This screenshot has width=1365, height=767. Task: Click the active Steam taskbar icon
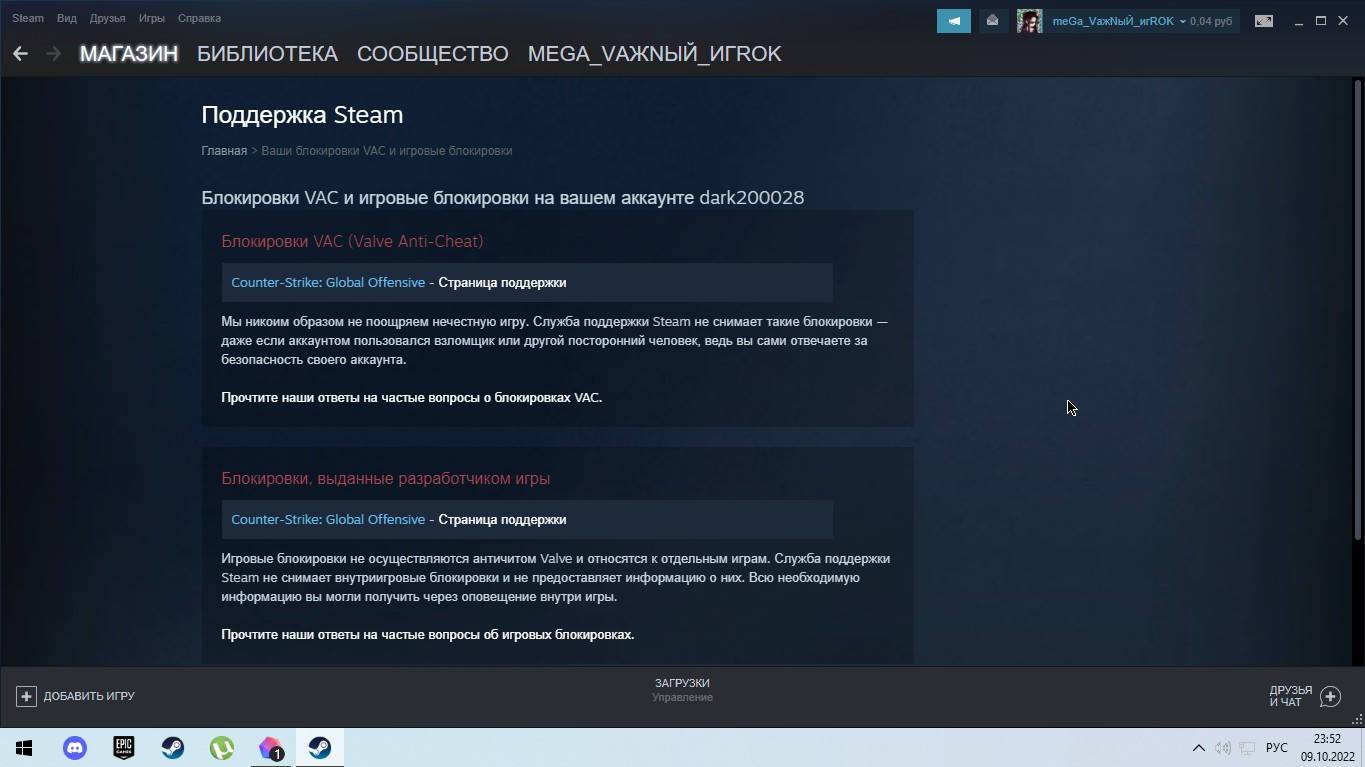click(x=320, y=748)
